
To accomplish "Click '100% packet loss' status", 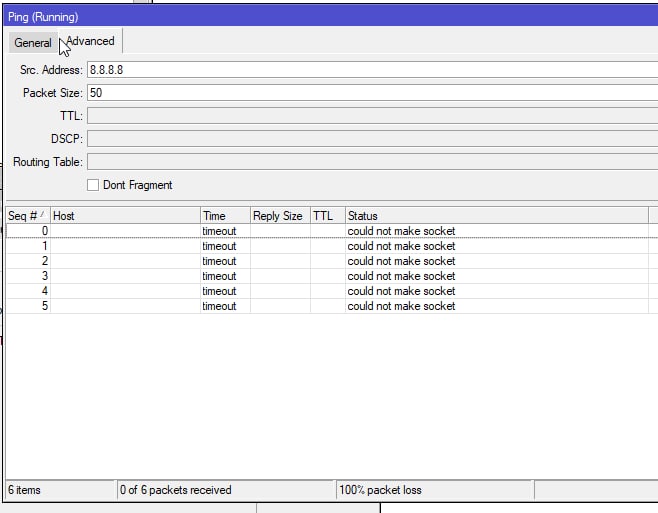I will pyautogui.click(x=380, y=490).
